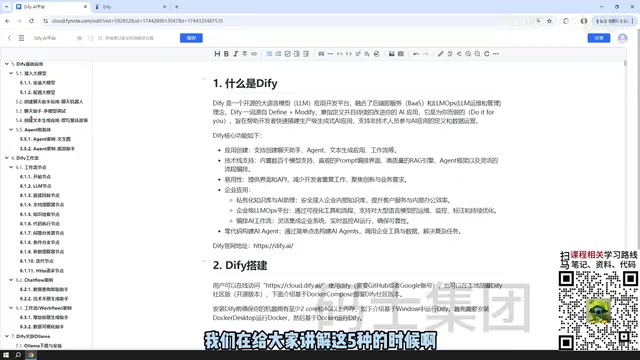Collapse the 6.3 Workflow outline section
Viewport: 640px width, 360px height.
[x=11, y=308]
